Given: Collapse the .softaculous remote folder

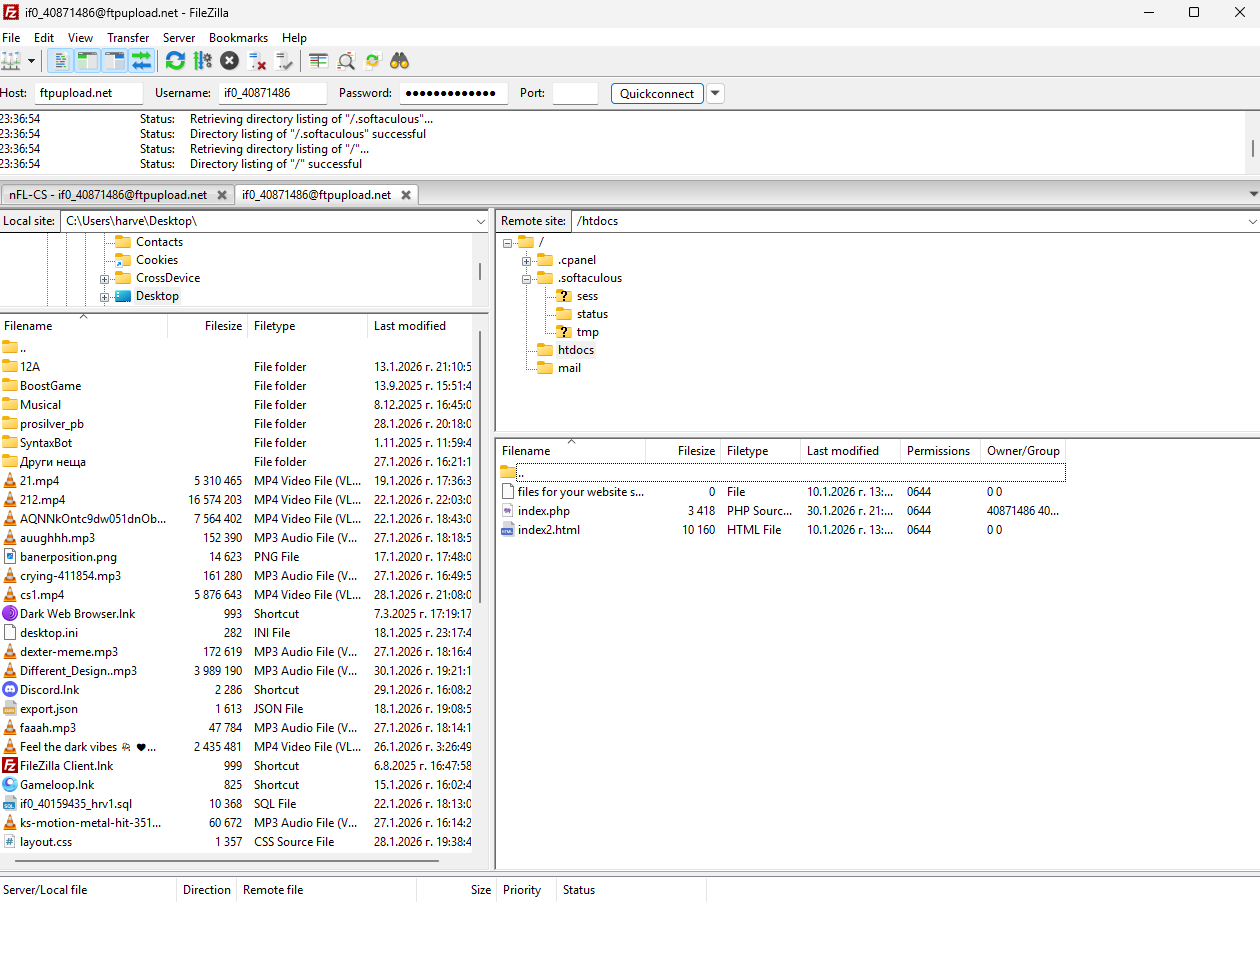Looking at the screenshot, I should (x=526, y=279).
